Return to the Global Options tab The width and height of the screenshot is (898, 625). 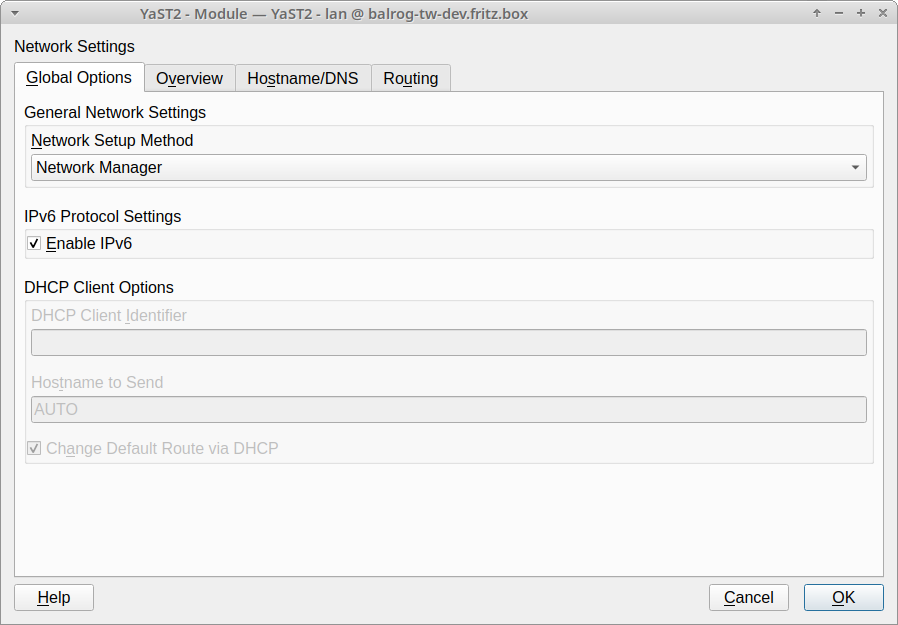click(x=79, y=77)
